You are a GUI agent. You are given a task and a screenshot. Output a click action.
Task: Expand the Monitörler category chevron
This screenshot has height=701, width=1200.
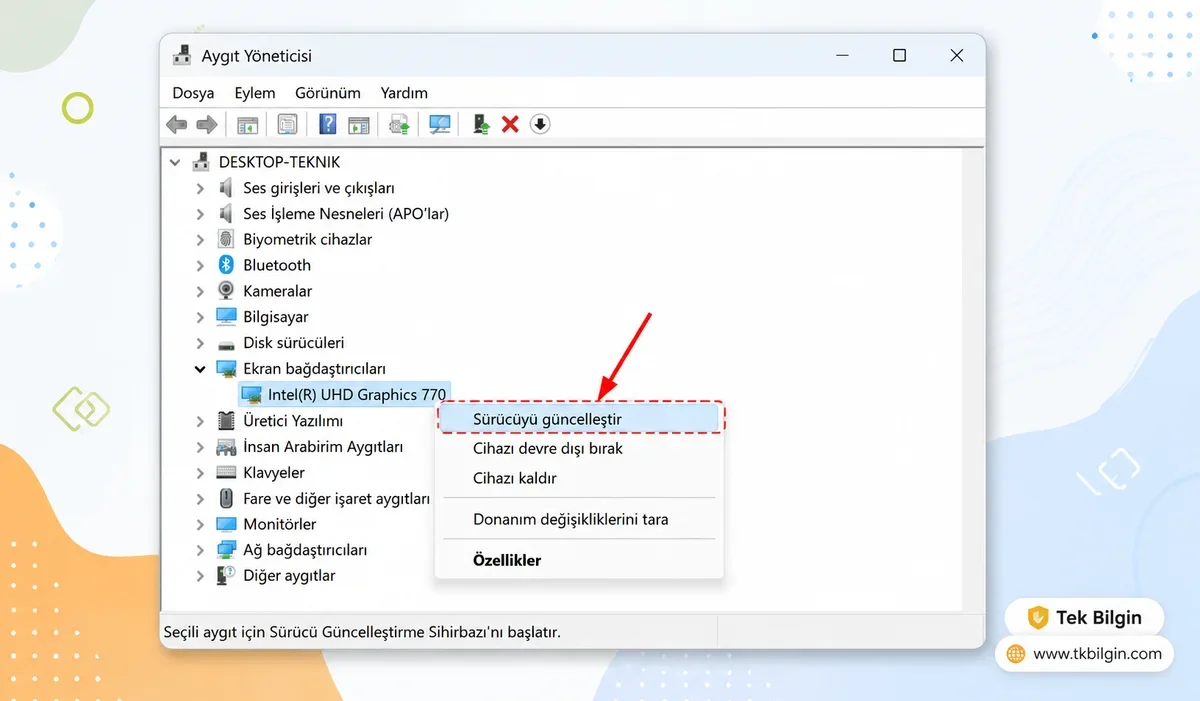200,524
